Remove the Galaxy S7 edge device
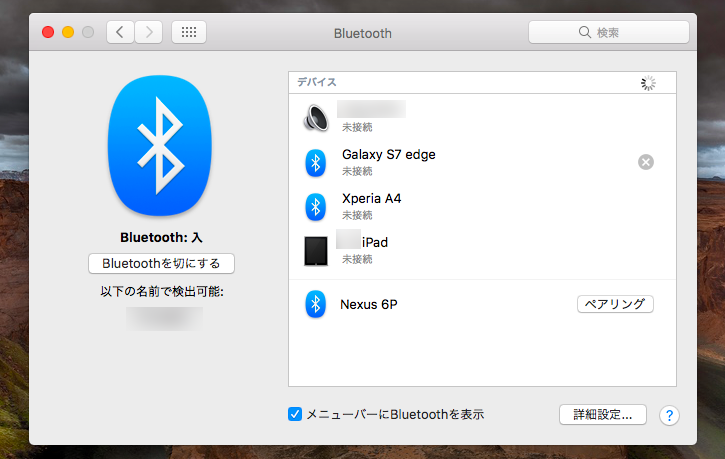This screenshot has width=725, height=459. [x=646, y=162]
